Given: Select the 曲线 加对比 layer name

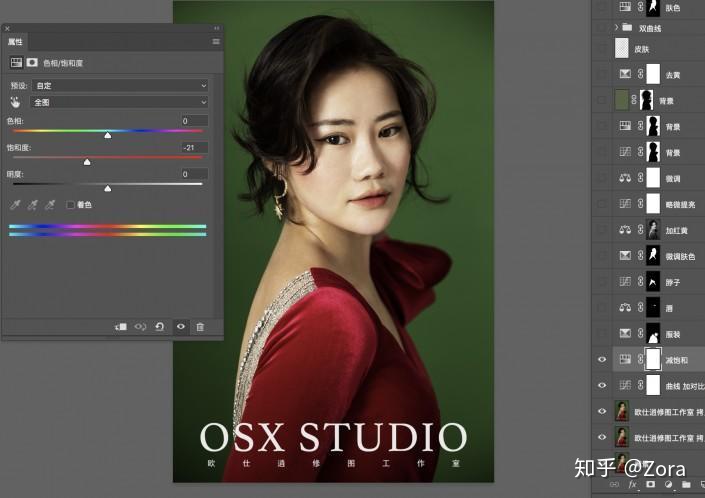Looking at the screenshot, I should pos(685,386).
